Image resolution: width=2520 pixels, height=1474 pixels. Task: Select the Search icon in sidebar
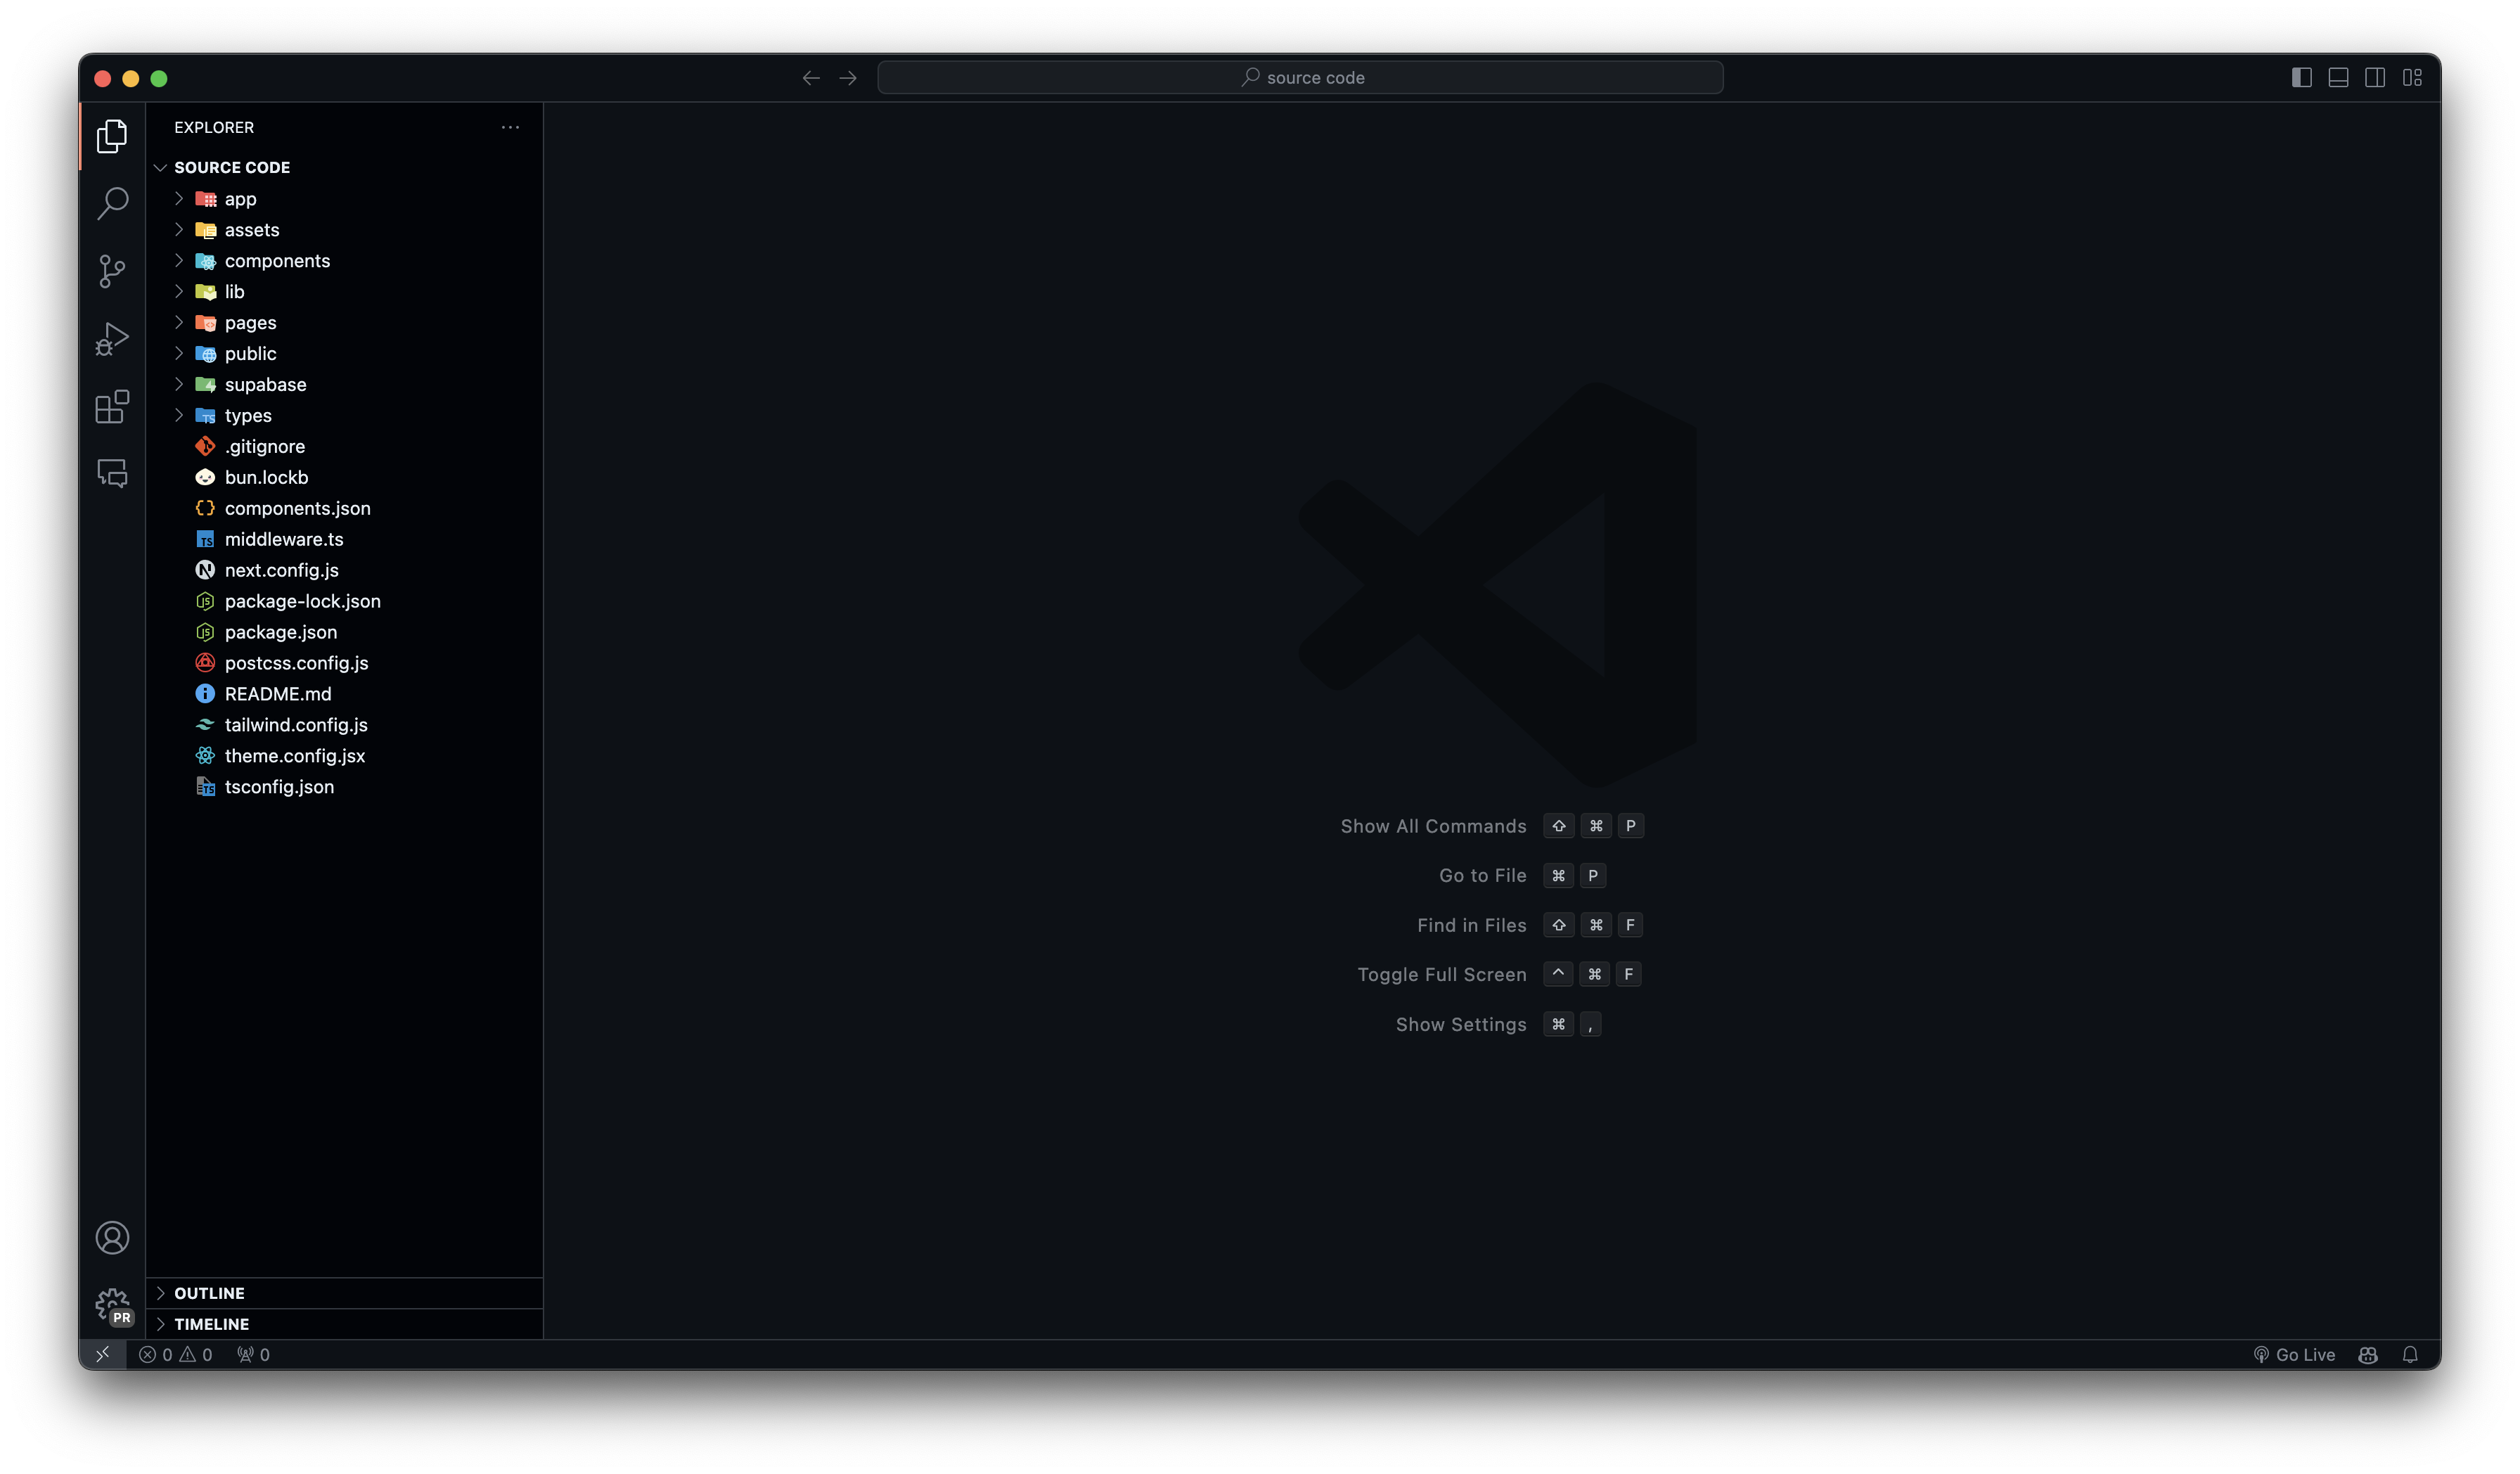pos(110,203)
